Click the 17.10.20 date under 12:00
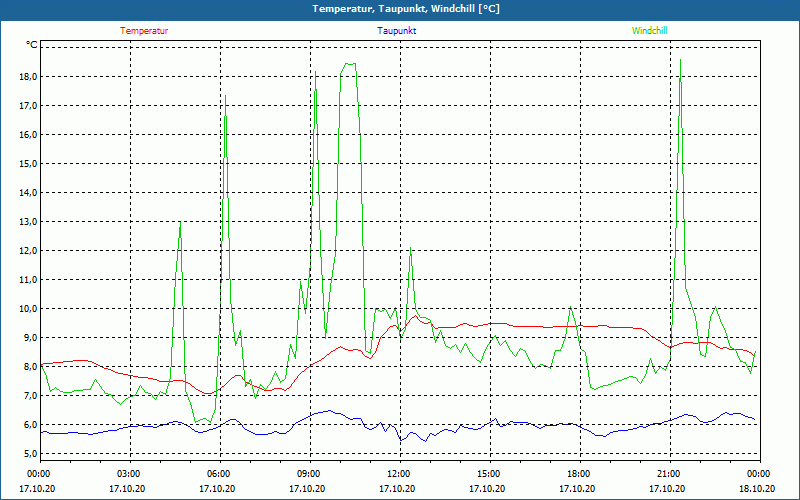The width and height of the screenshot is (800, 500). click(397, 488)
